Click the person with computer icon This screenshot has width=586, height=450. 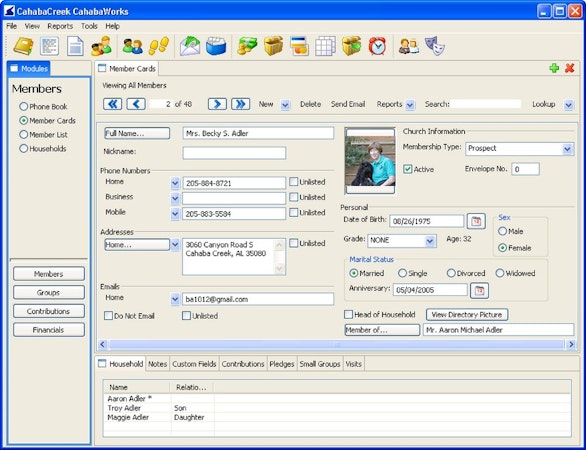coord(408,46)
